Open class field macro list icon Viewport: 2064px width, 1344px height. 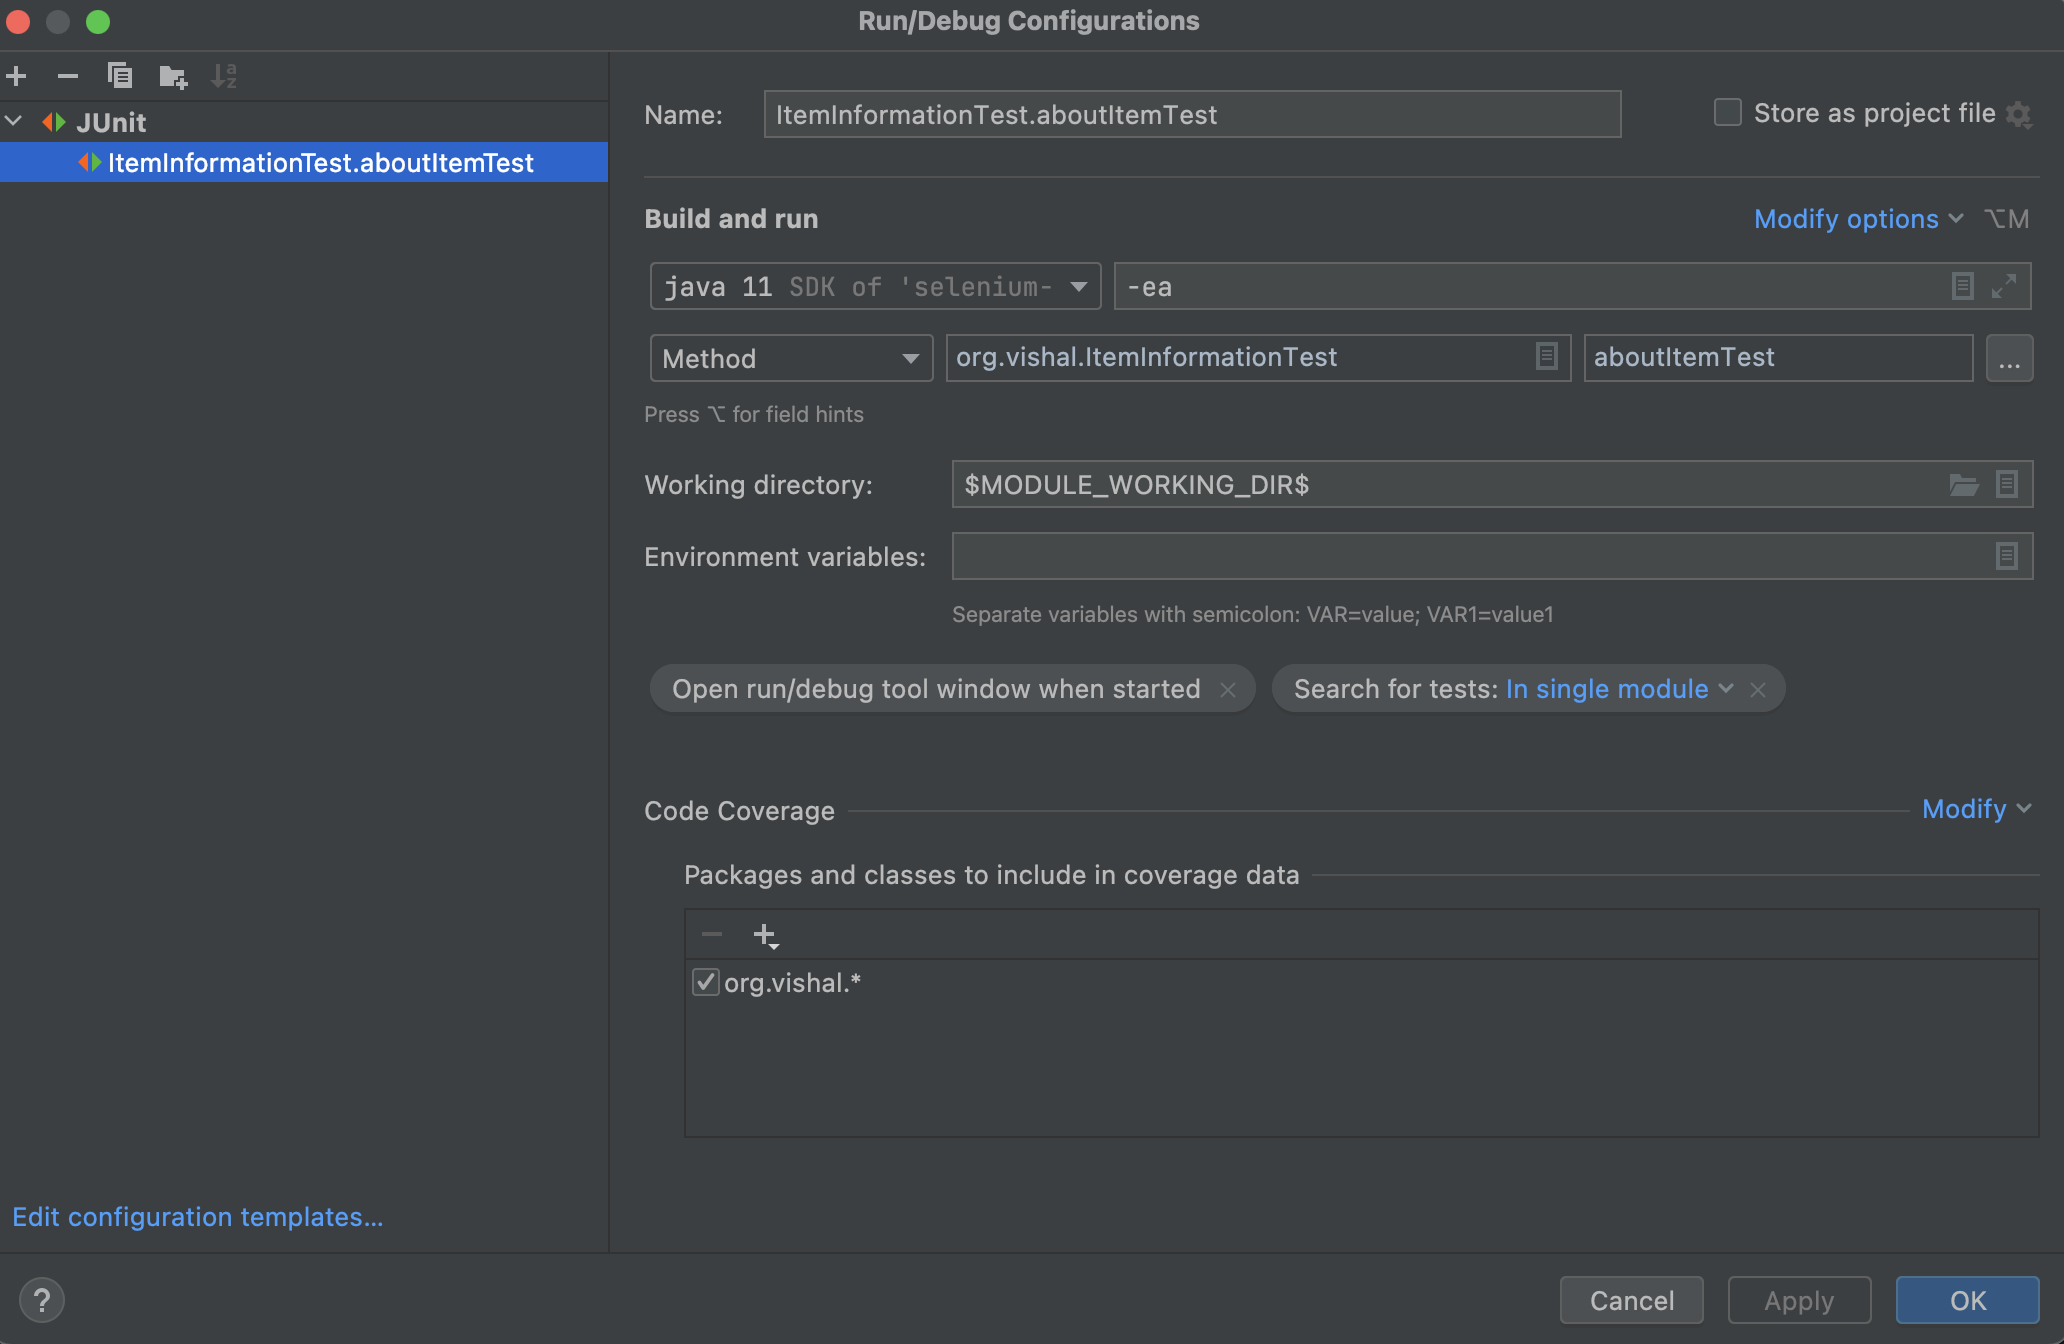pyautogui.click(x=1547, y=356)
